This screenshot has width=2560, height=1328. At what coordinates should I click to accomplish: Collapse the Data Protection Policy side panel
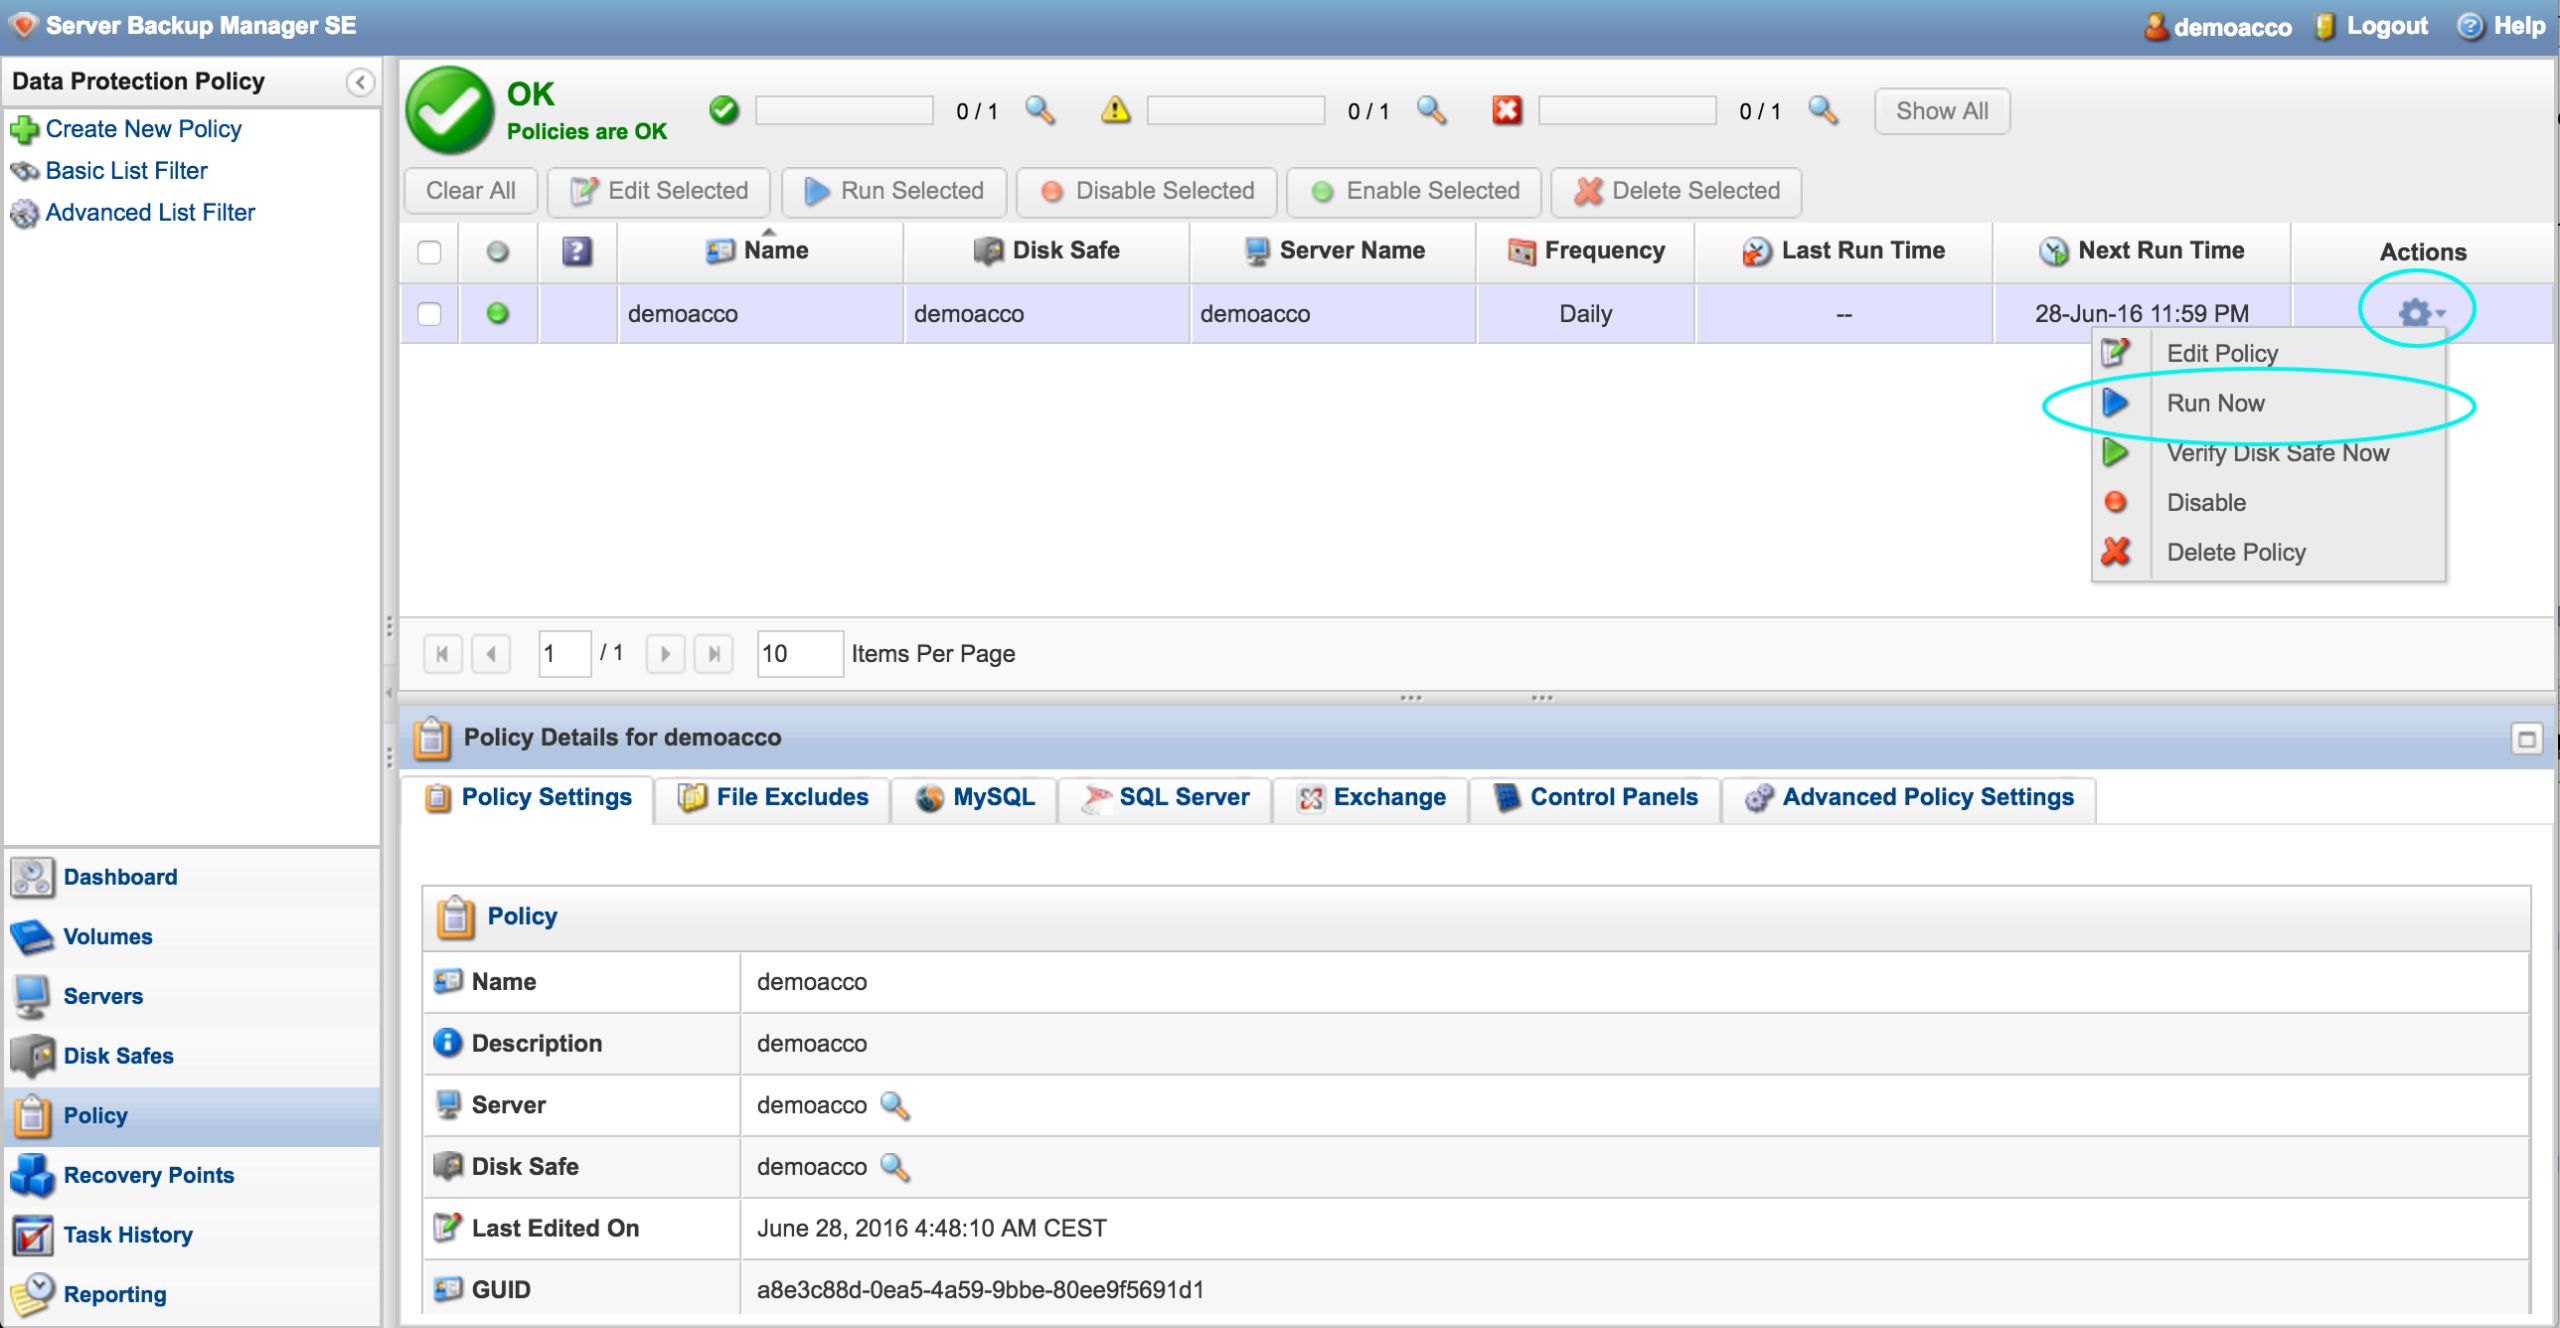coord(360,82)
